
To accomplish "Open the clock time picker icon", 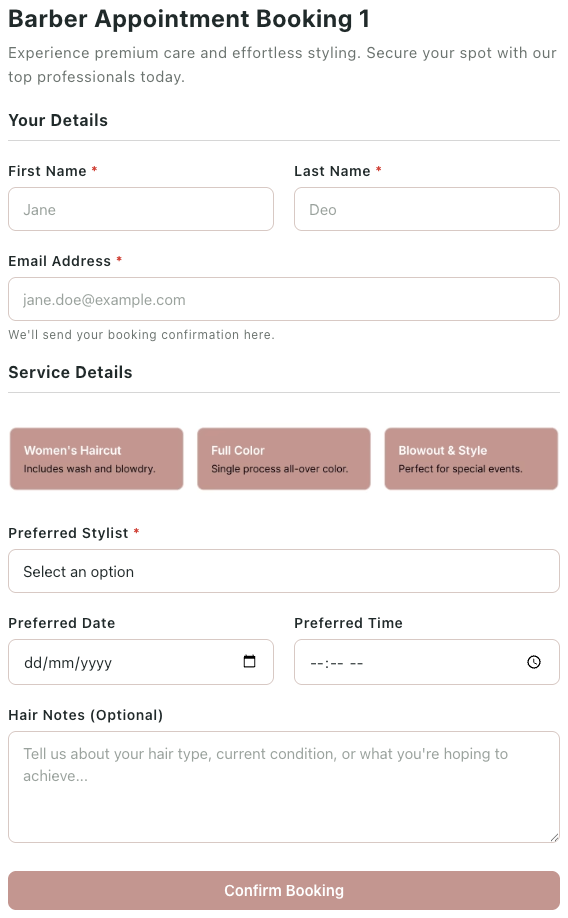I will 534,662.
